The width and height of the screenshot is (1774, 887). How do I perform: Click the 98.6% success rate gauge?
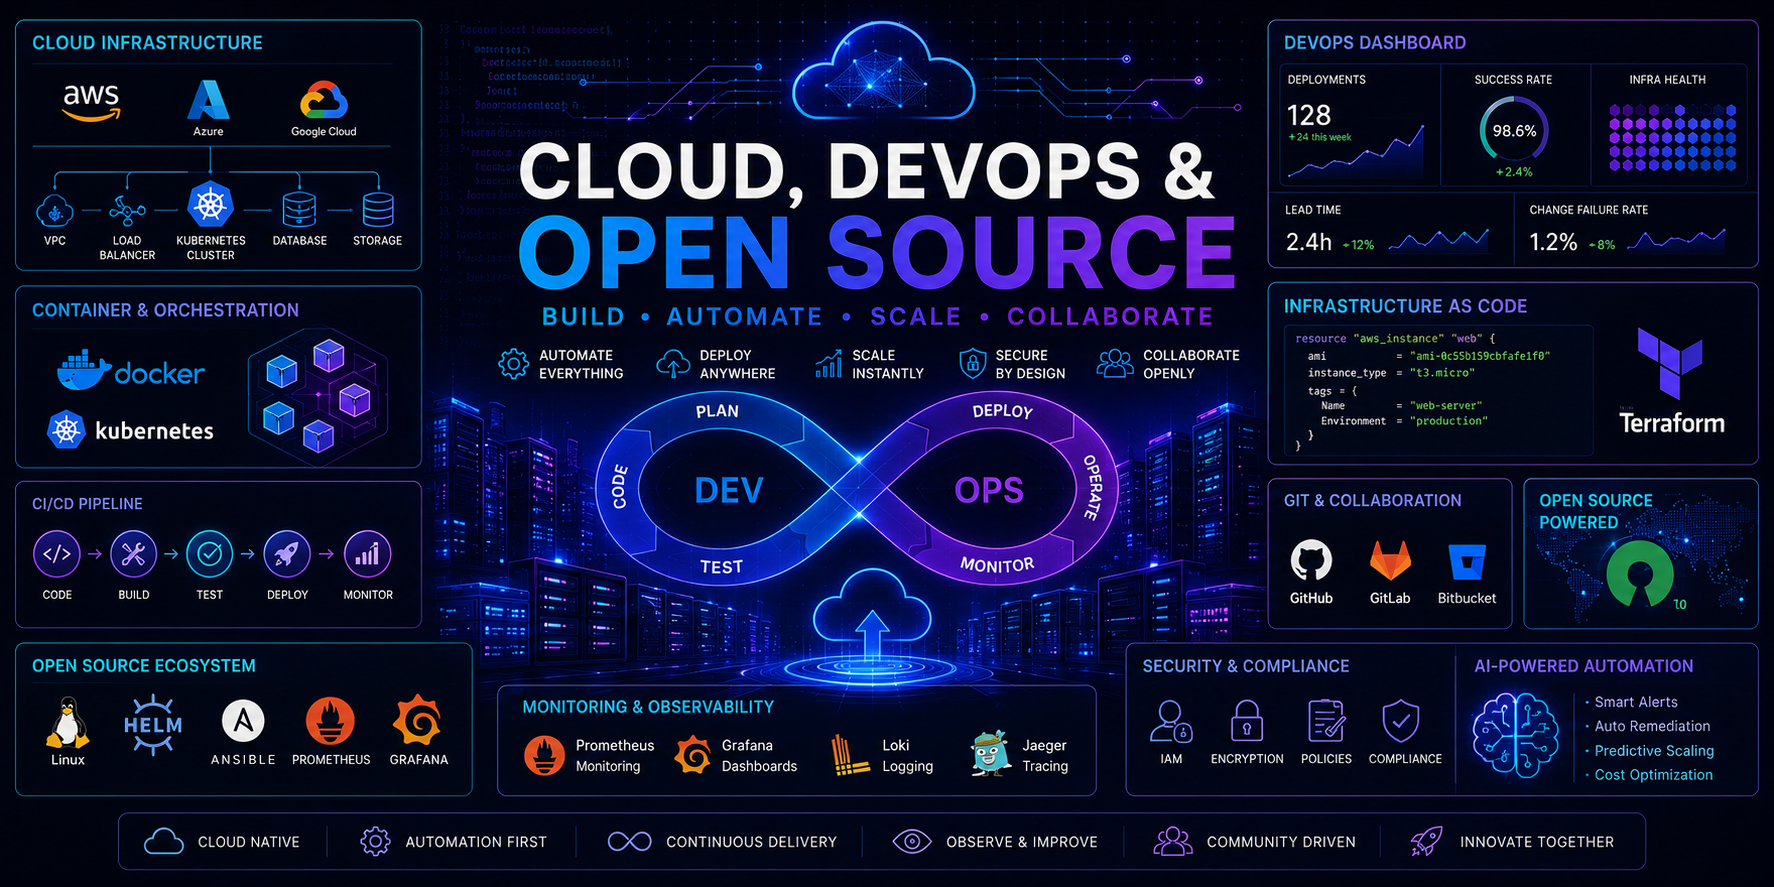pos(1514,130)
